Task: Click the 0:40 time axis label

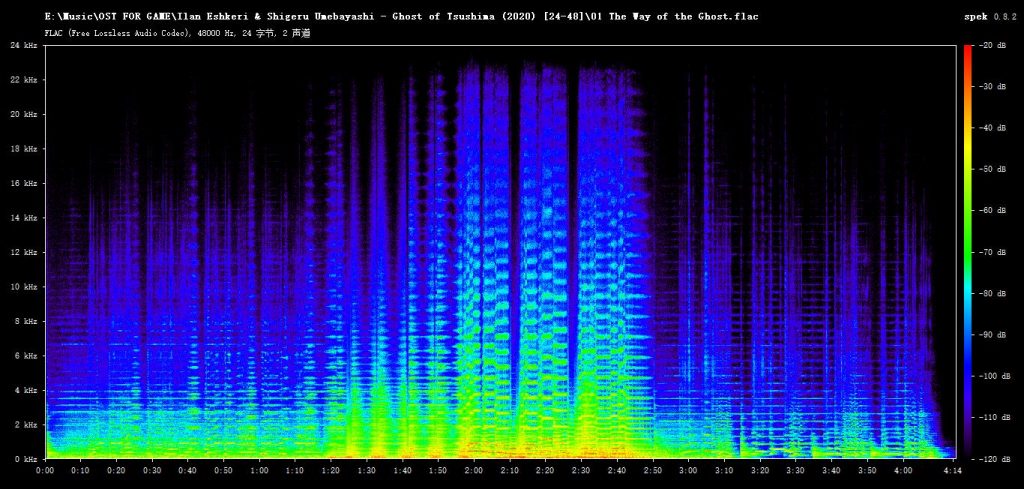Action: coord(189,470)
